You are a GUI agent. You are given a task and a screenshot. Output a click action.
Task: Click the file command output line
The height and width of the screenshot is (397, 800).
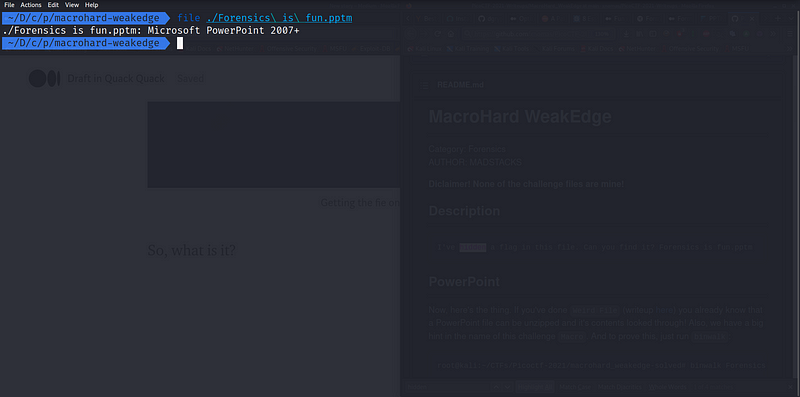[x=151, y=31]
